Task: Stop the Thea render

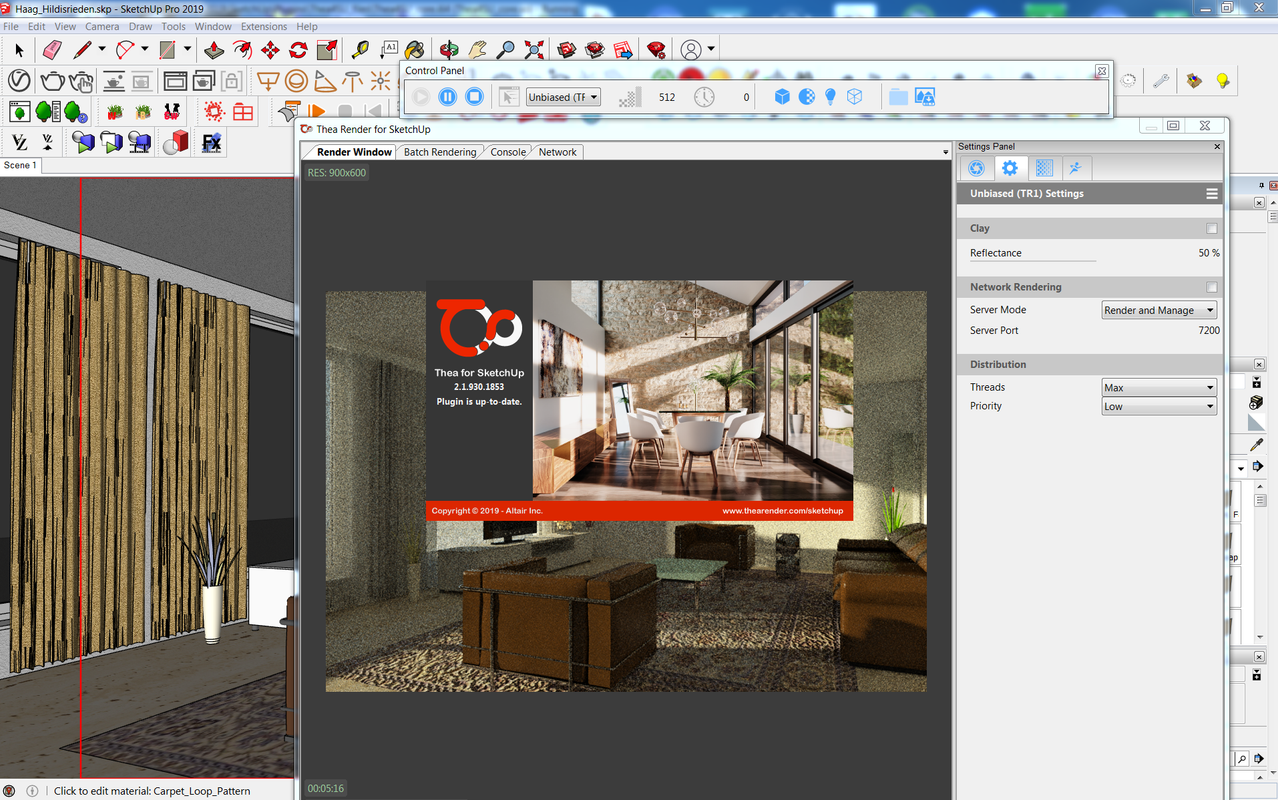Action: pos(475,97)
